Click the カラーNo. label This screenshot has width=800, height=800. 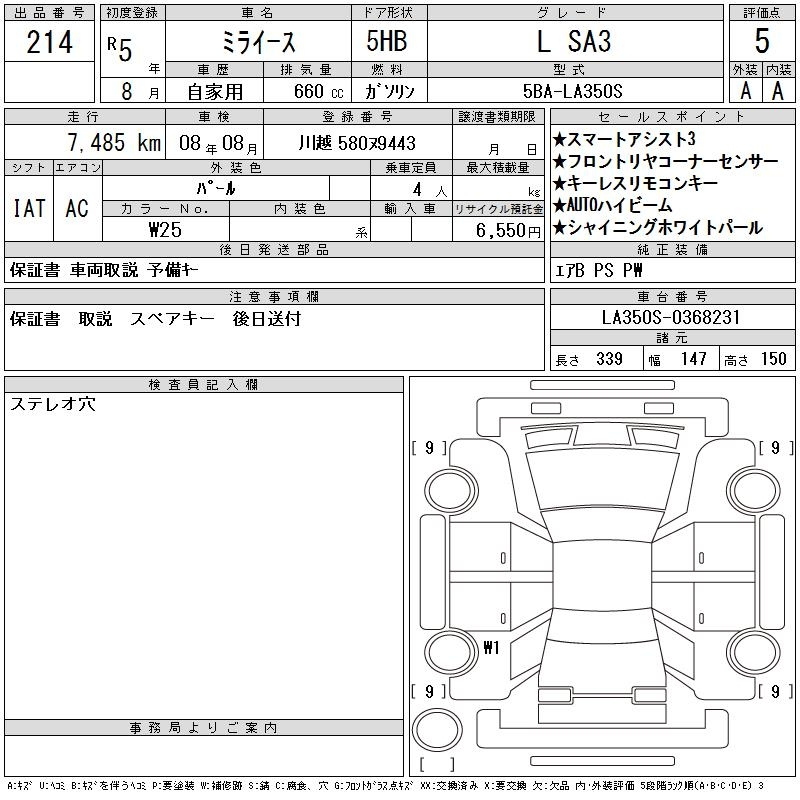pos(165,209)
